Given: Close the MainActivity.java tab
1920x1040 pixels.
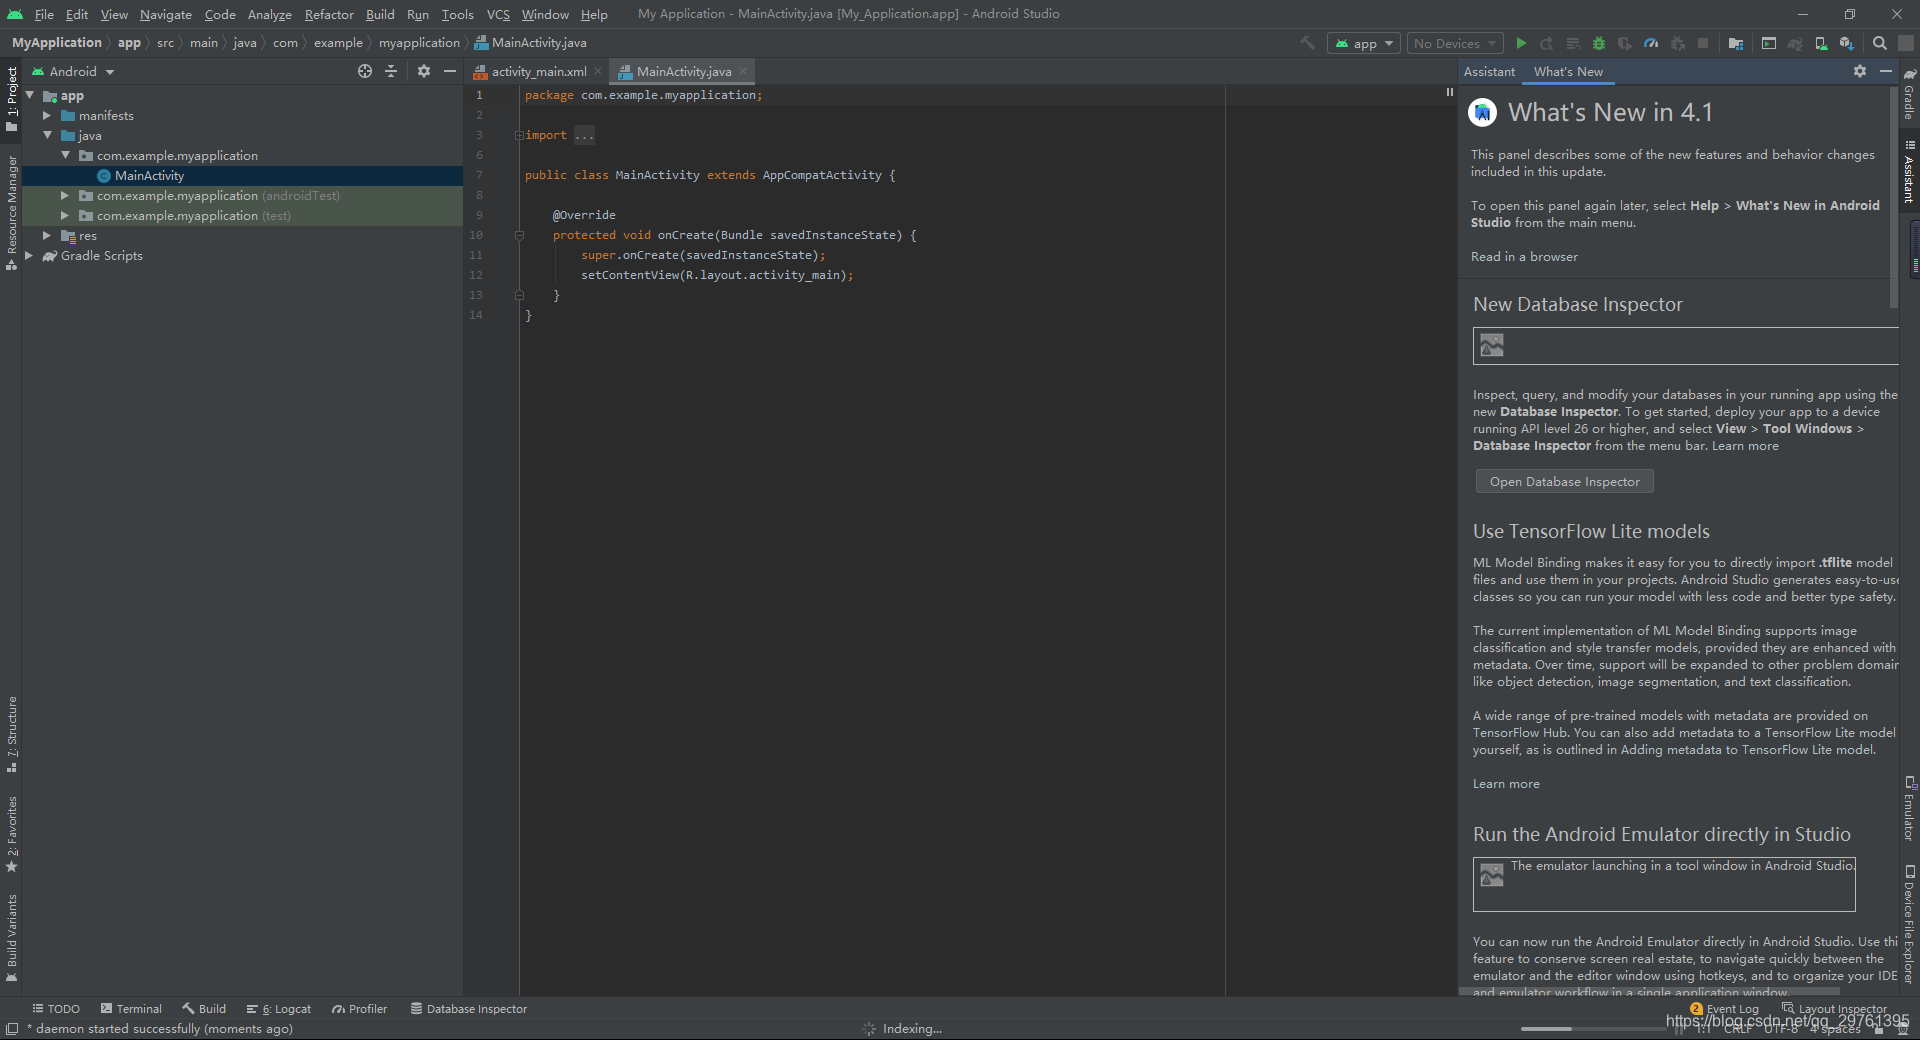Looking at the screenshot, I should point(743,71).
